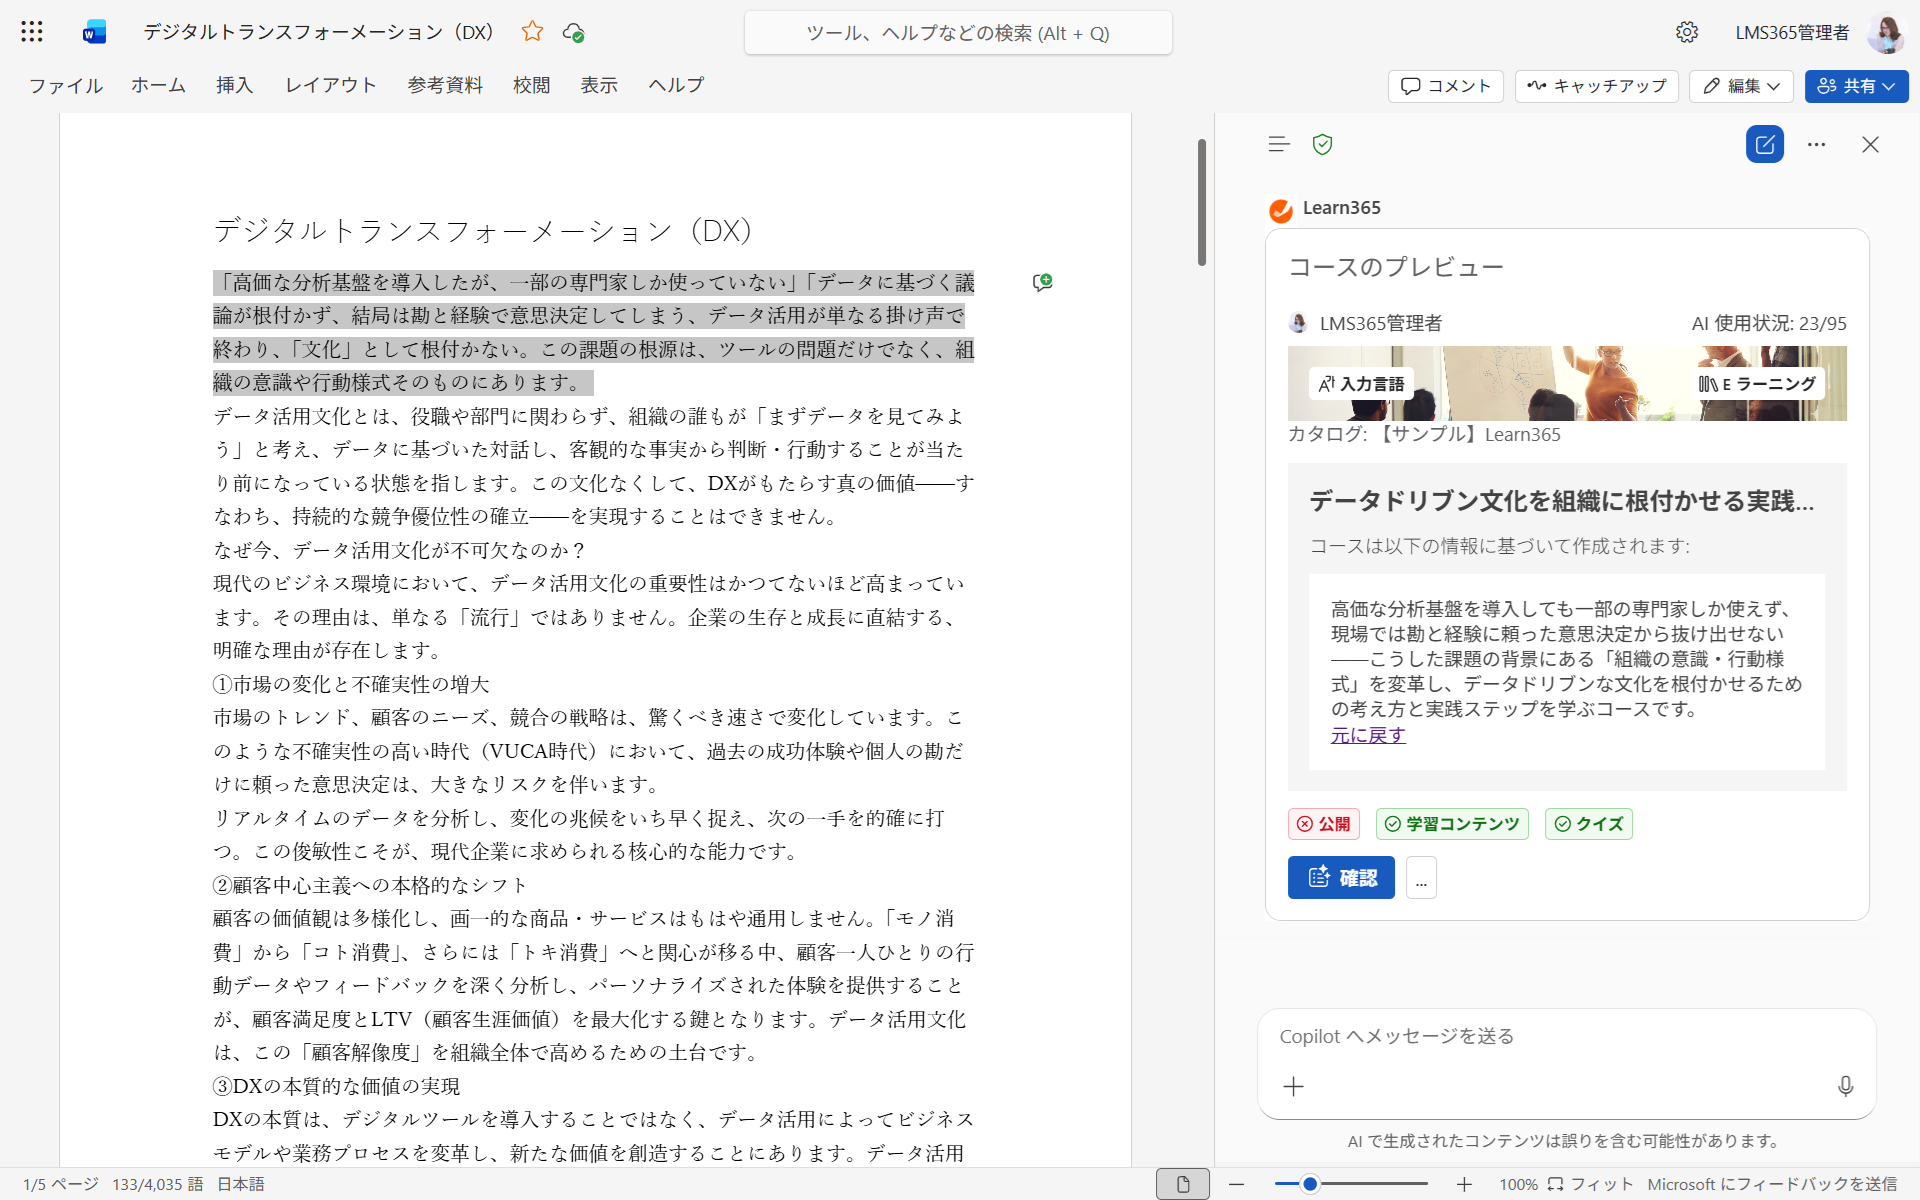Viewport: 1920px width, 1200px height.
Task: Click the 133/4,035 語 word count
Action: pyautogui.click(x=158, y=1184)
